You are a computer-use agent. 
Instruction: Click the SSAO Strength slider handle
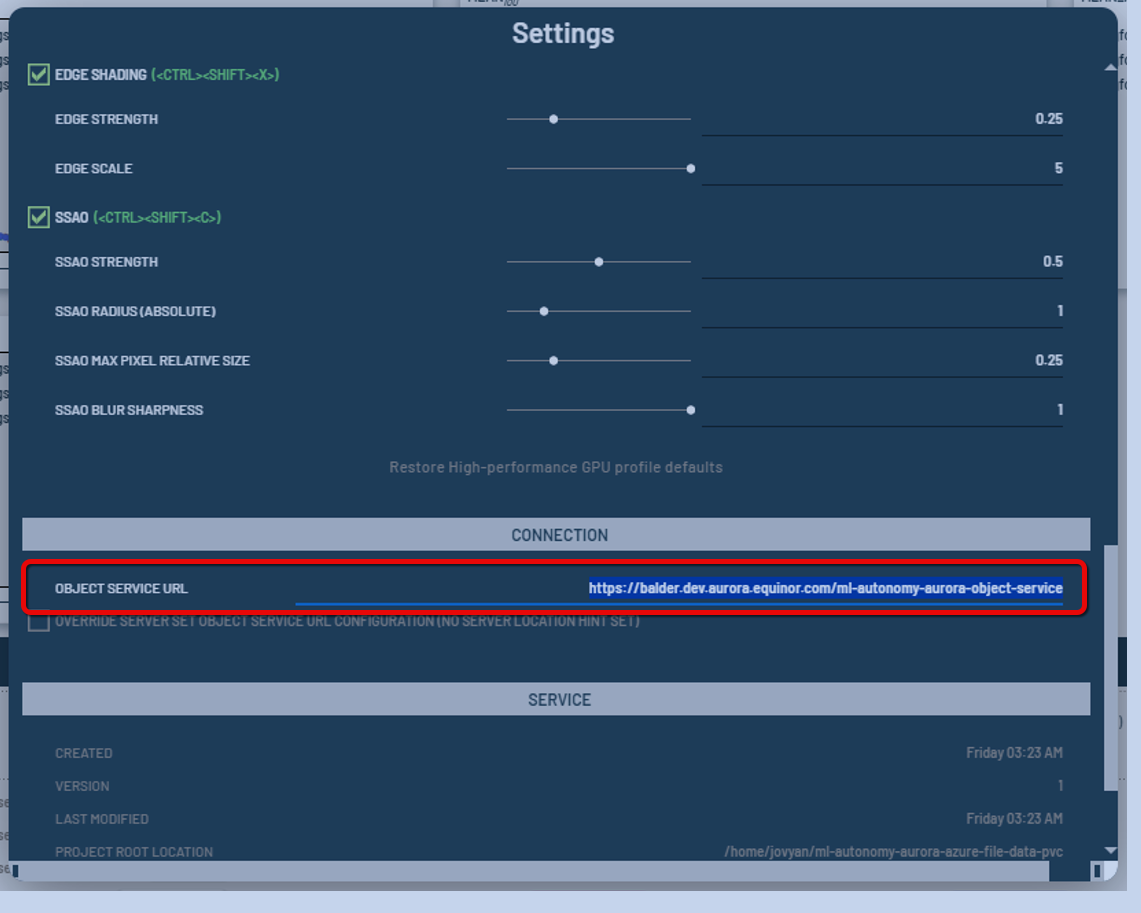coord(599,262)
